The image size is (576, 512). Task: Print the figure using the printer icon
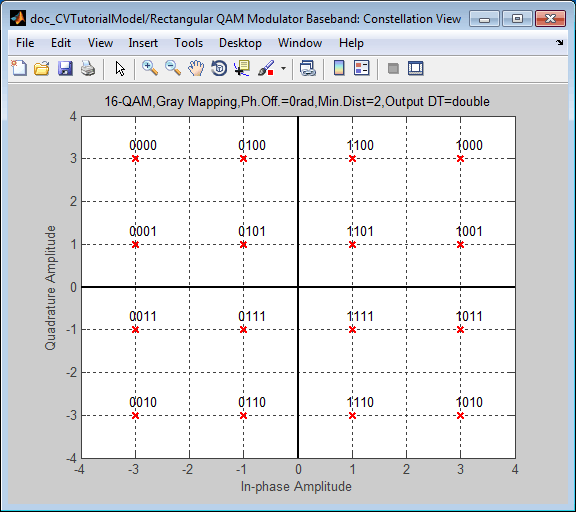tap(88, 68)
